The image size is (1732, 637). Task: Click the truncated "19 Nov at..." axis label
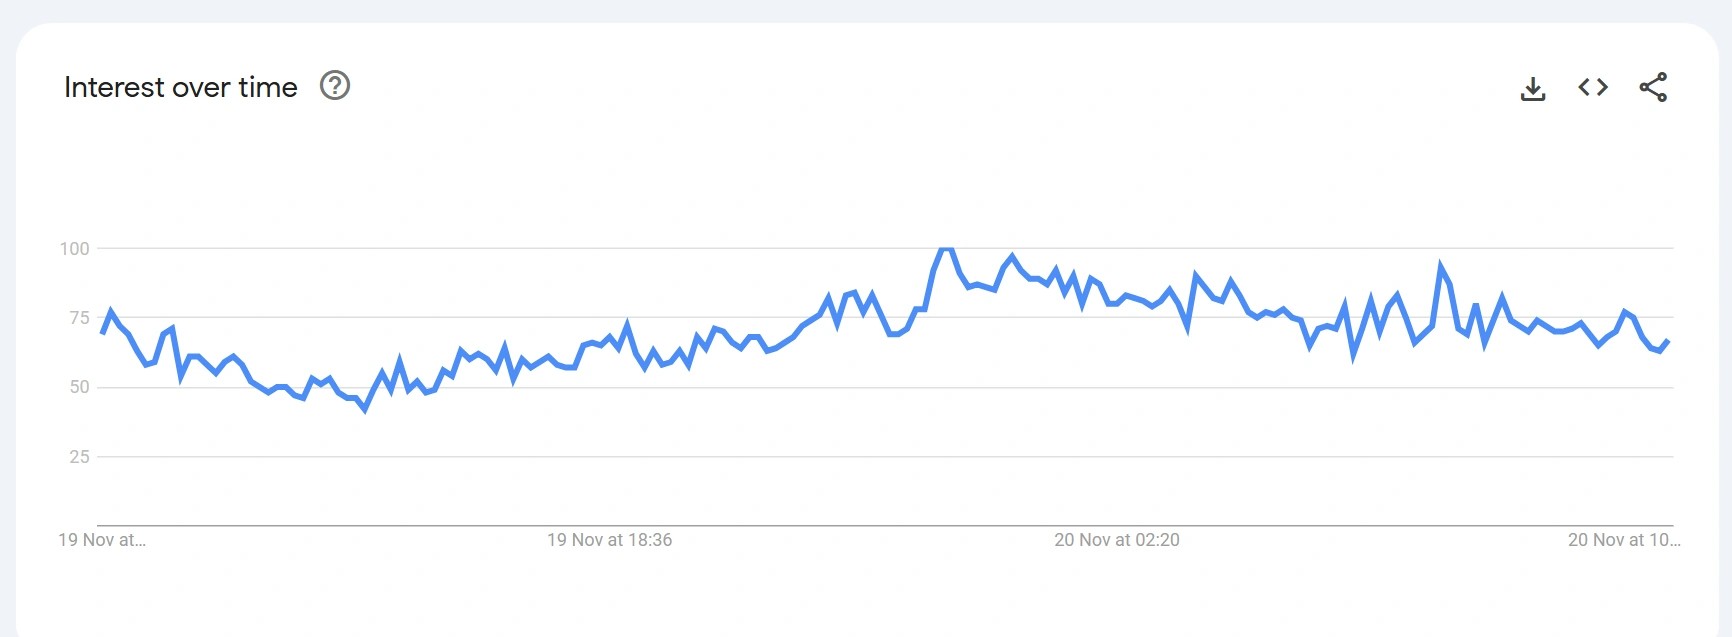pos(102,540)
